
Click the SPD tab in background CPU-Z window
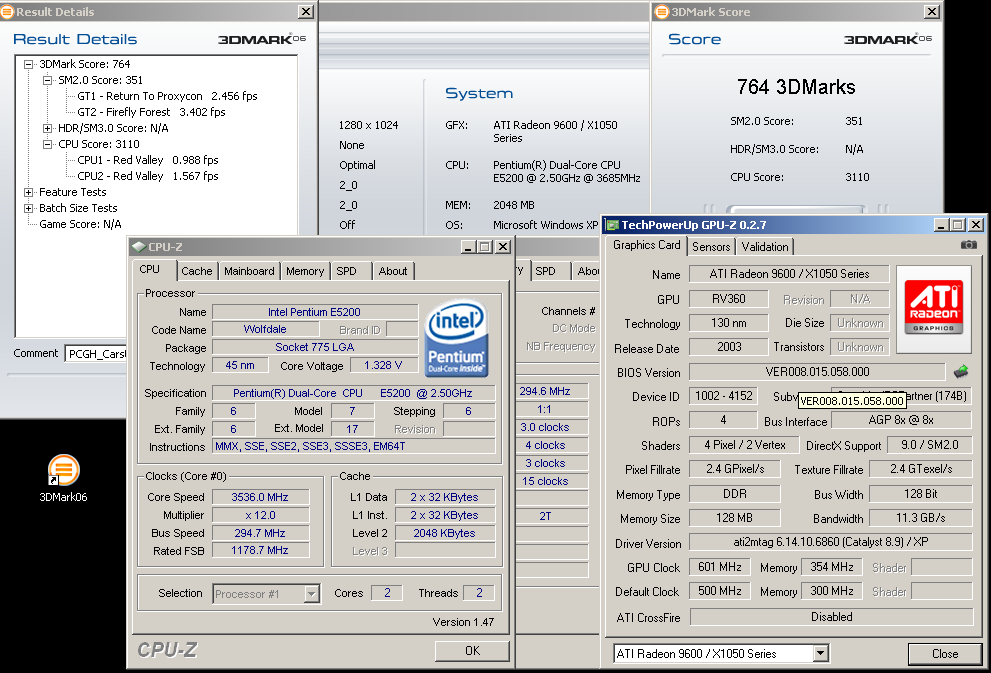point(545,271)
